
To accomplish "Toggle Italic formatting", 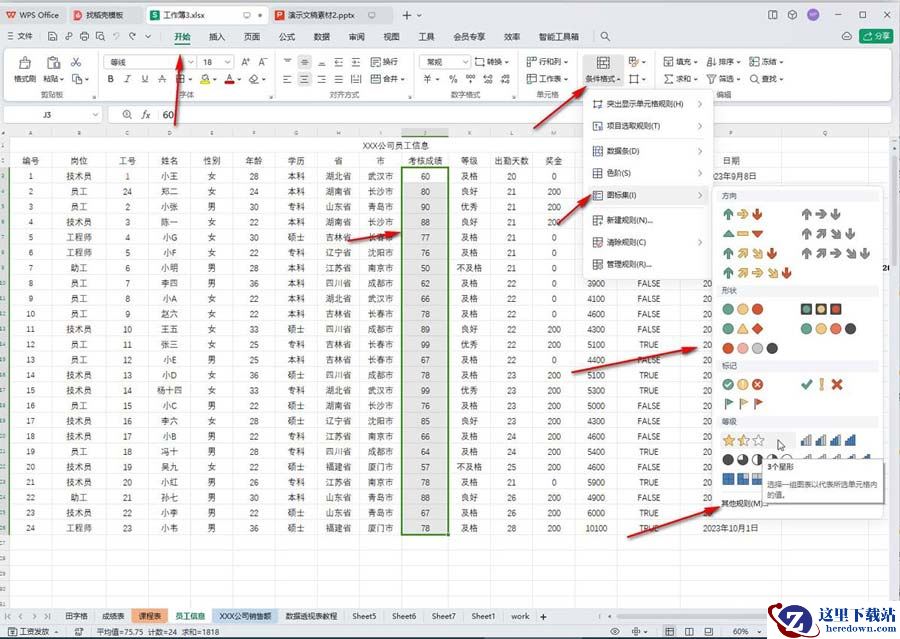I will pyautogui.click(x=127, y=79).
